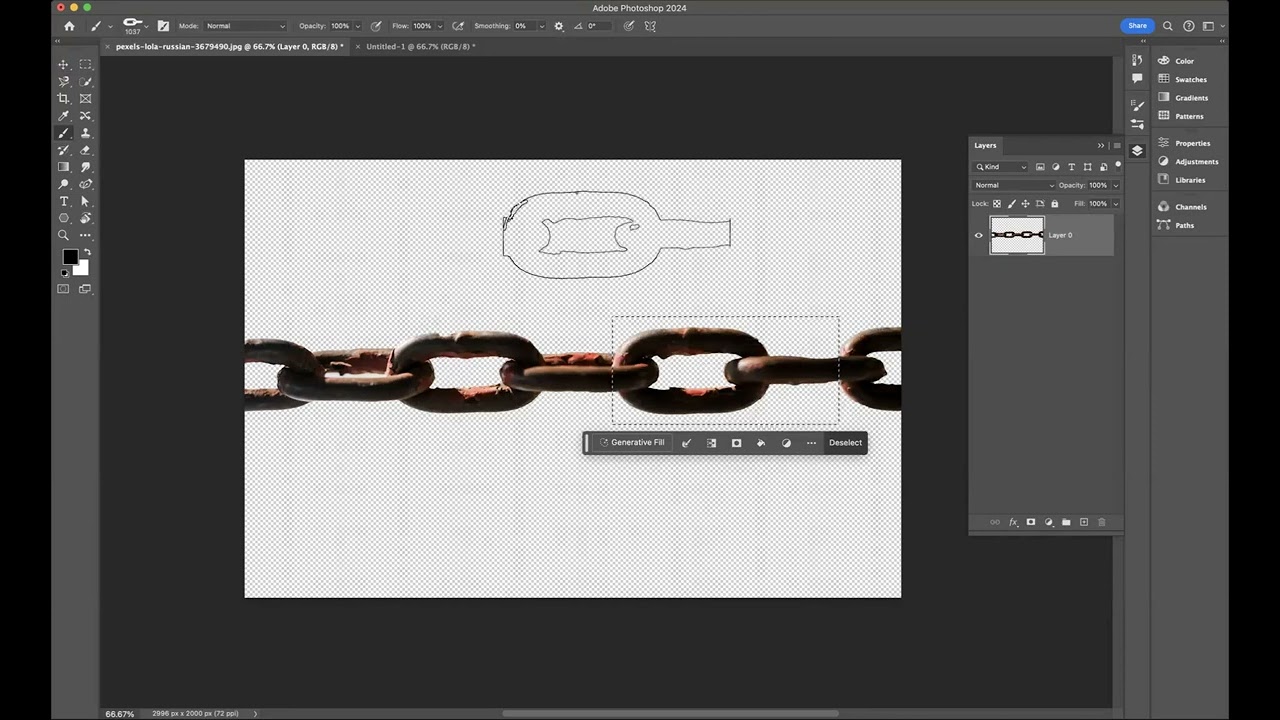Open layer blend mode Normal dropdown
The width and height of the screenshot is (1280, 720).
pos(1015,185)
